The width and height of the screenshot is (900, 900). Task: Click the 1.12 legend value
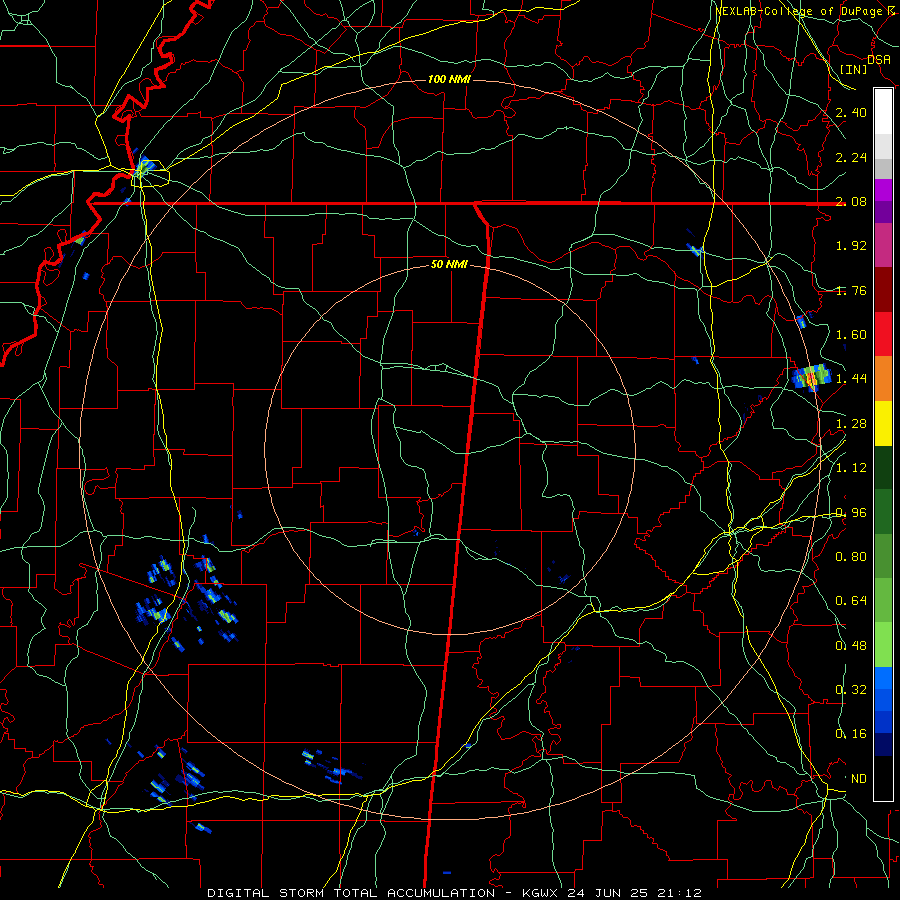point(851,468)
